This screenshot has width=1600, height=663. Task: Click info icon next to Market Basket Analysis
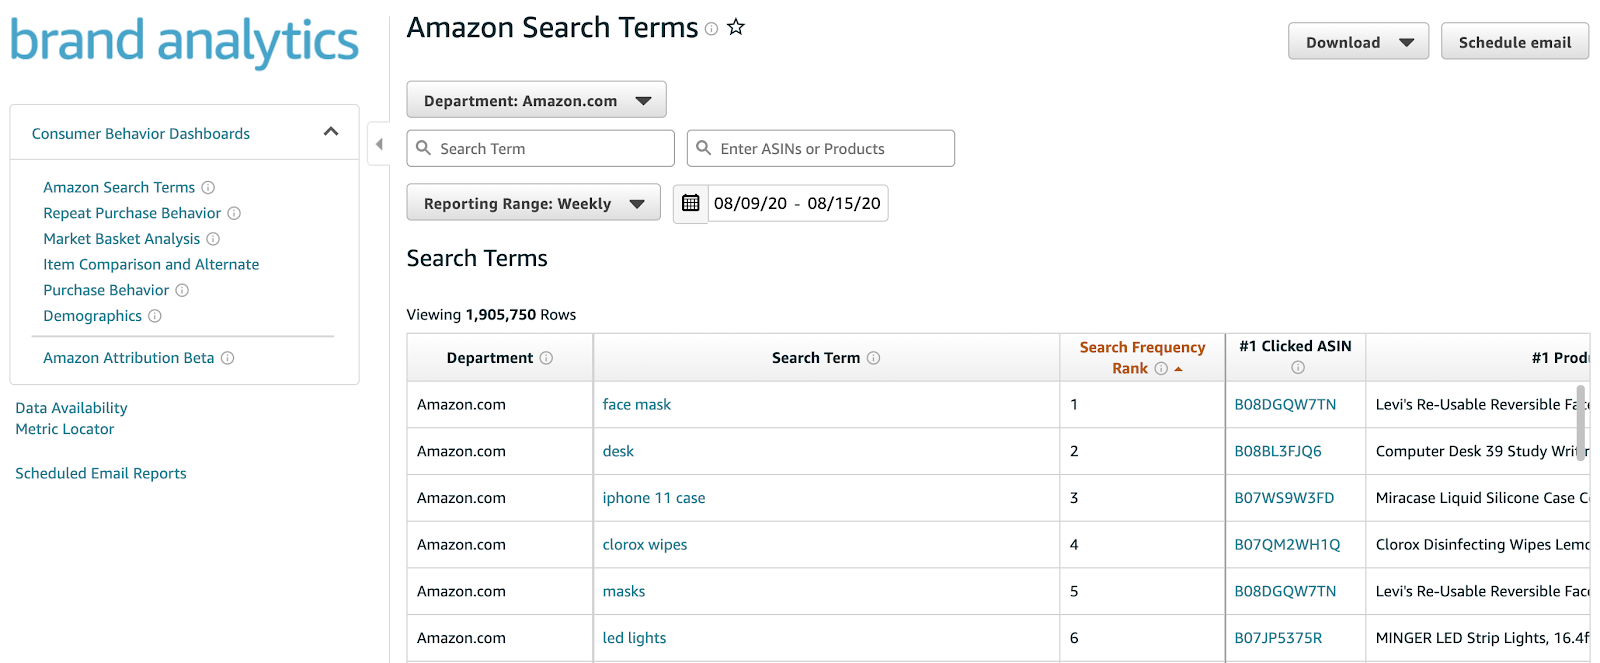[x=213, y=239]
